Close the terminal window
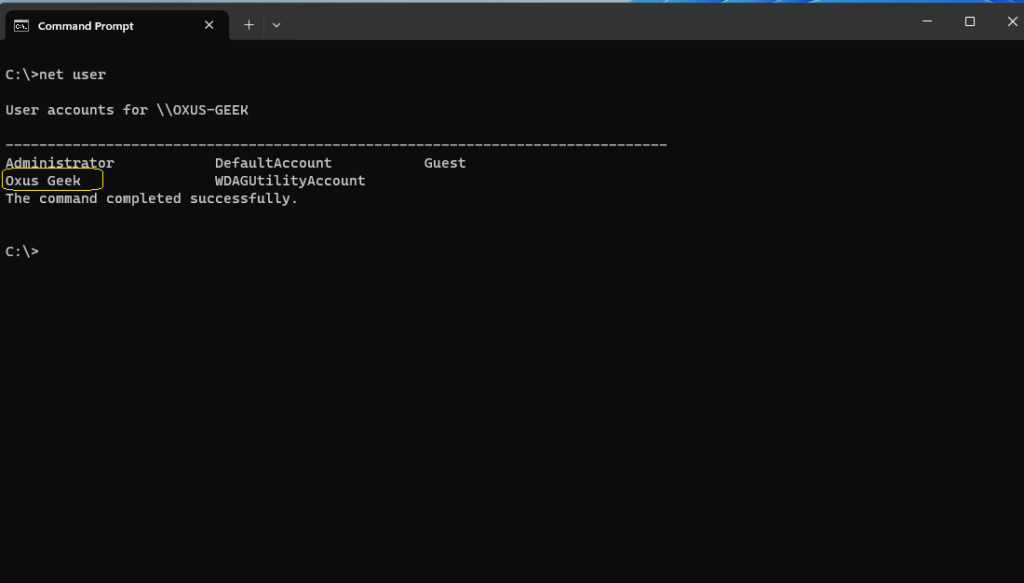This screenshot has height=583, width=1024. [1012, 21]
